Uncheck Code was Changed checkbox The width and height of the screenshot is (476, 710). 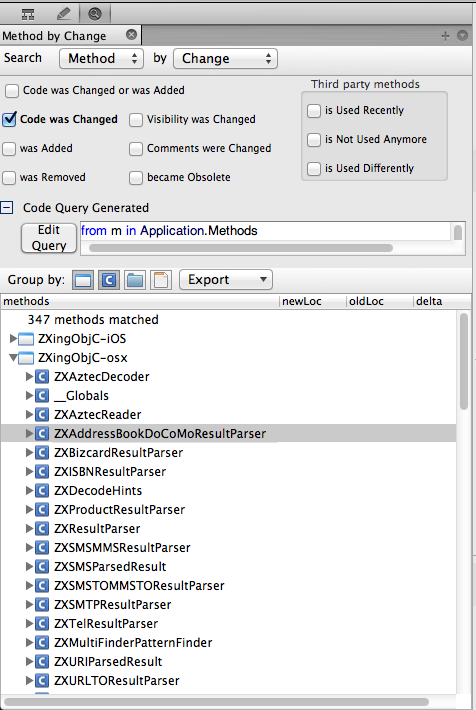pos(10,119)
